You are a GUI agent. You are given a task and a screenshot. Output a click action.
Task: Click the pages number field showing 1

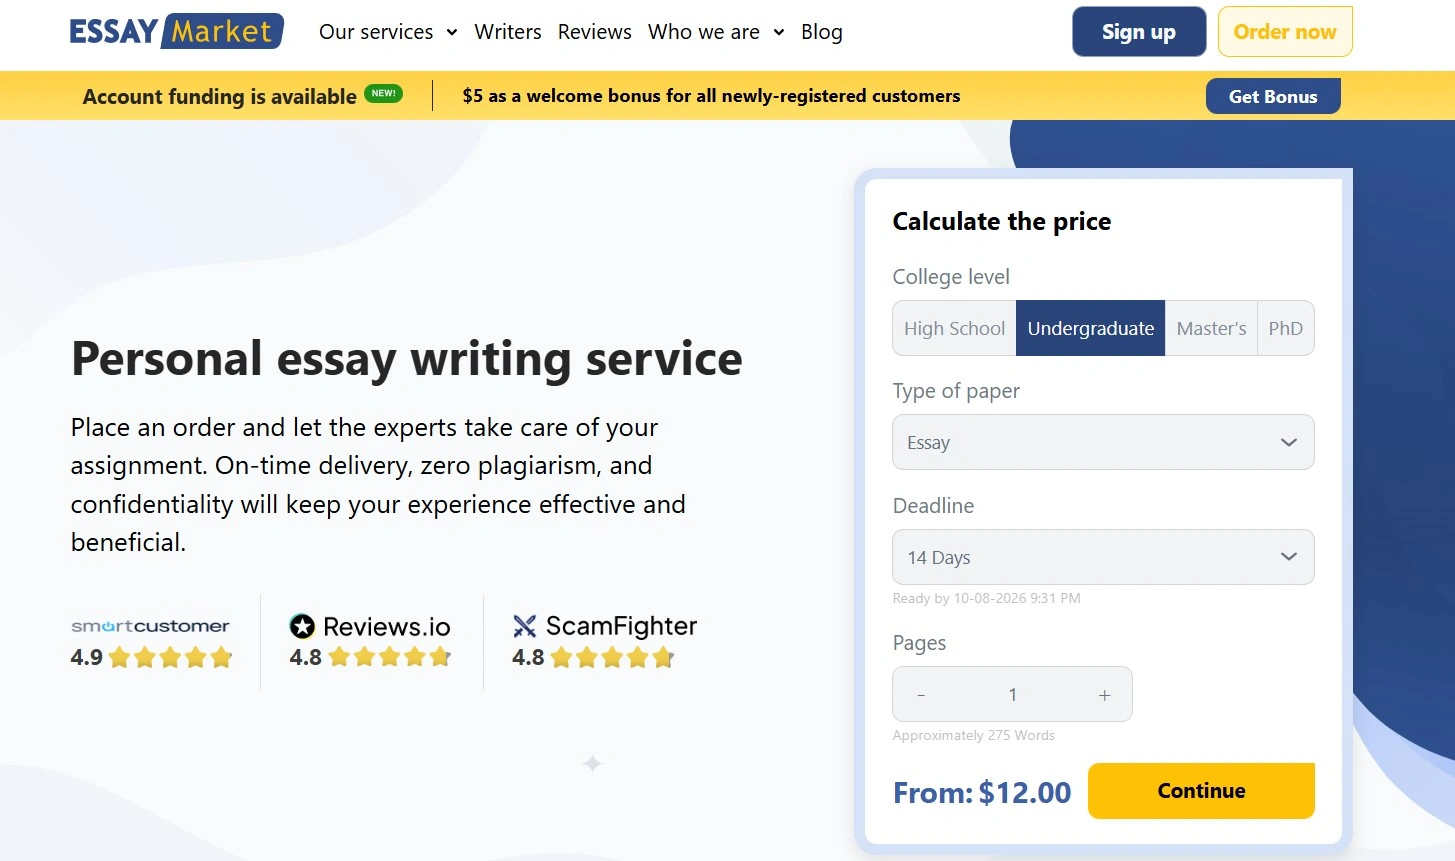point(1013,695)
